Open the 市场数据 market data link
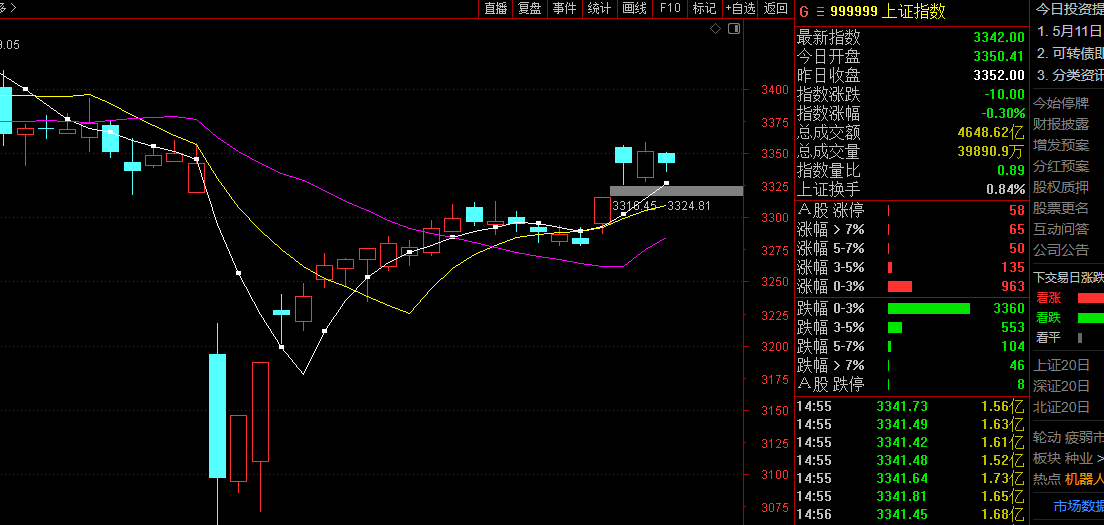The height and width of the screenshot is (525, 1104). [1078, 506]
